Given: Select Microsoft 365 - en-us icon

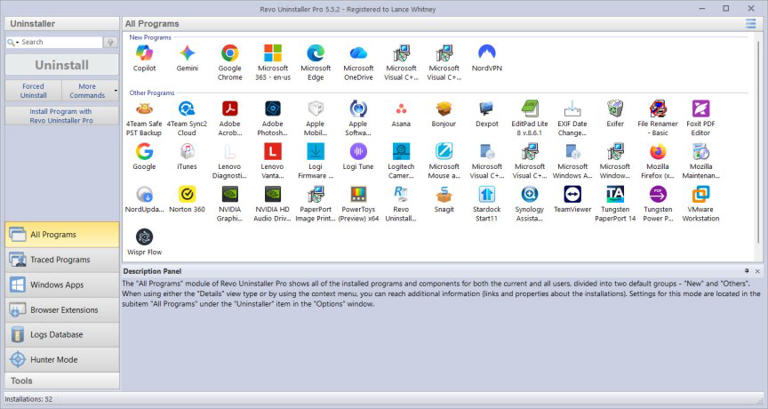Looking at the screenshot, I should click(273, 53).
